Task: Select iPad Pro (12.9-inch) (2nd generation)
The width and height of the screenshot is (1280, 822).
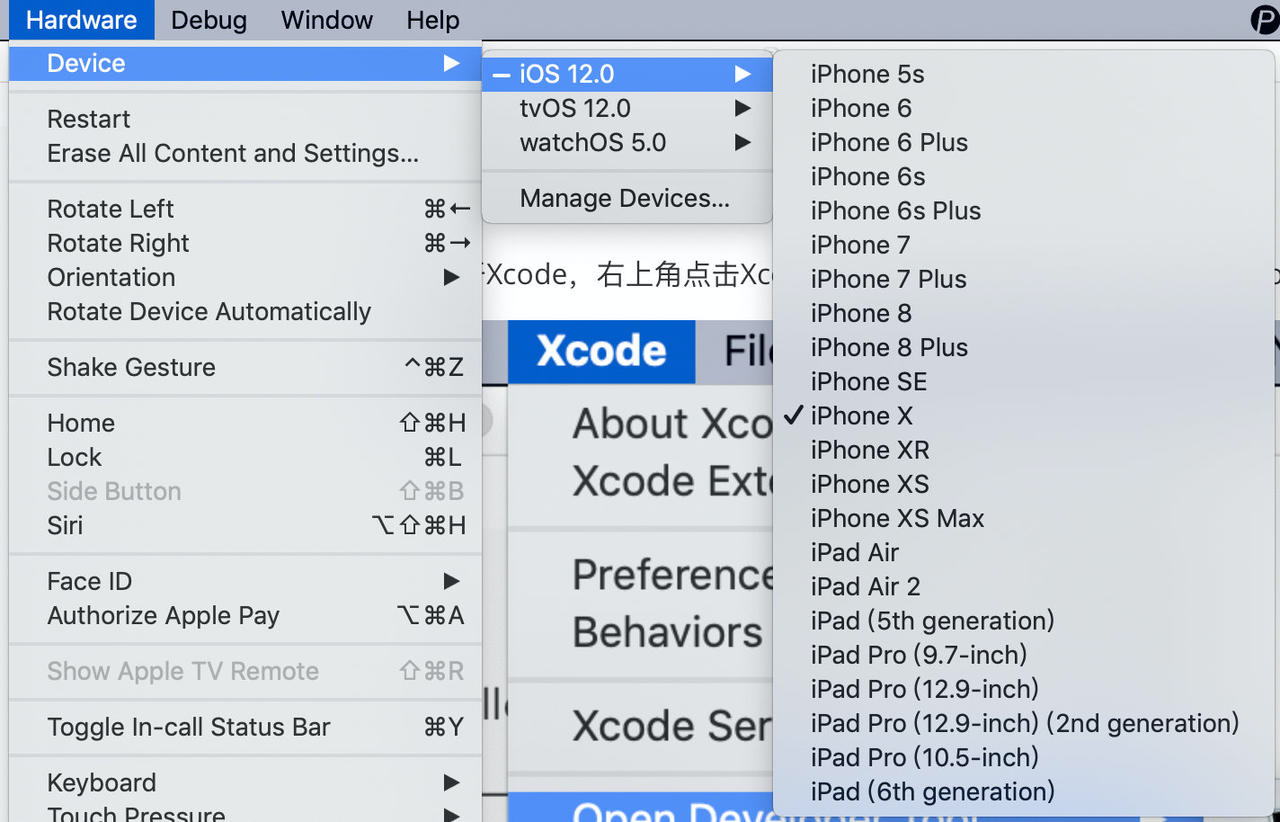Action: [x=1024, y=723]
